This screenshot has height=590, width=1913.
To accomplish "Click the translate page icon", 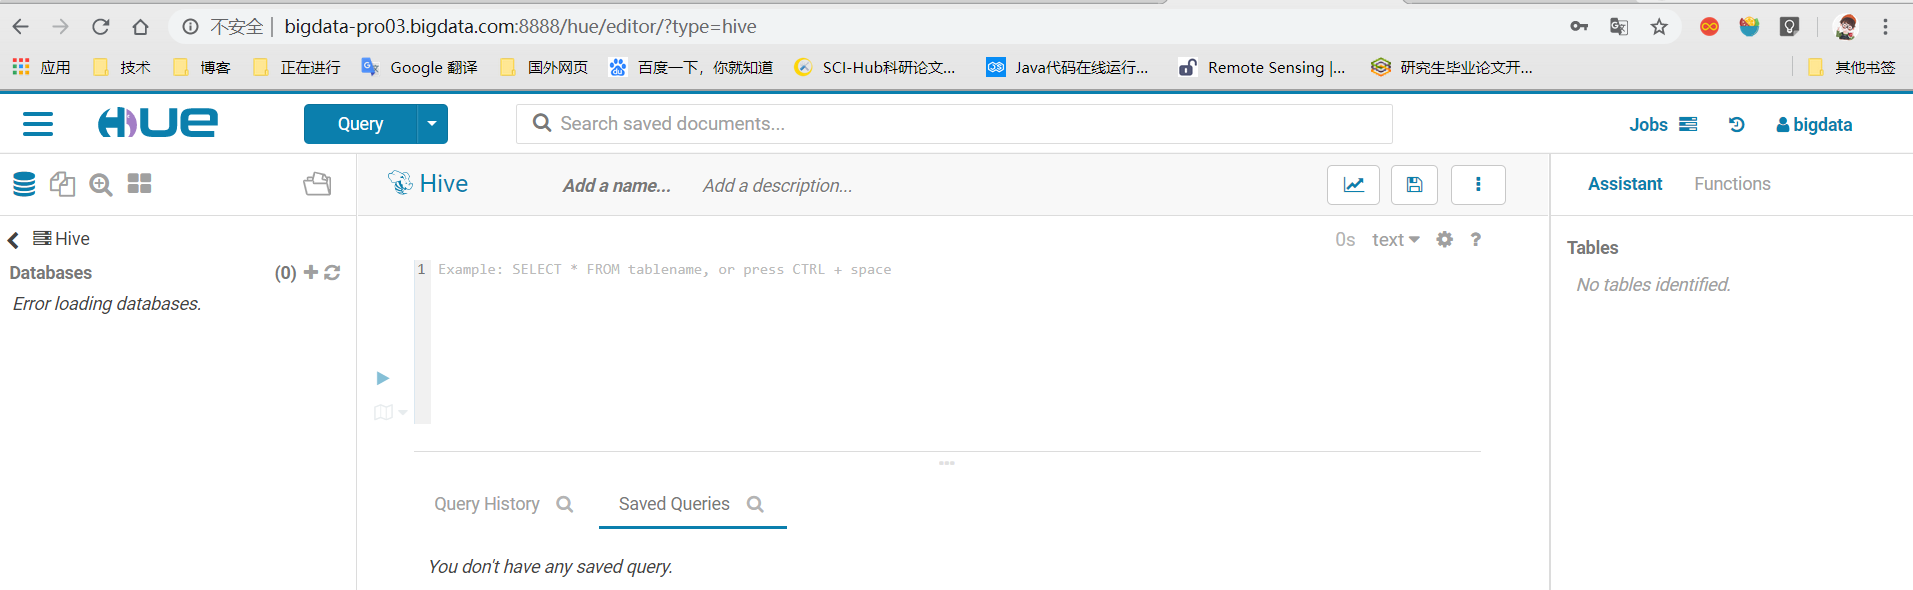I will pyautogui.click(x=1619, y=27).
